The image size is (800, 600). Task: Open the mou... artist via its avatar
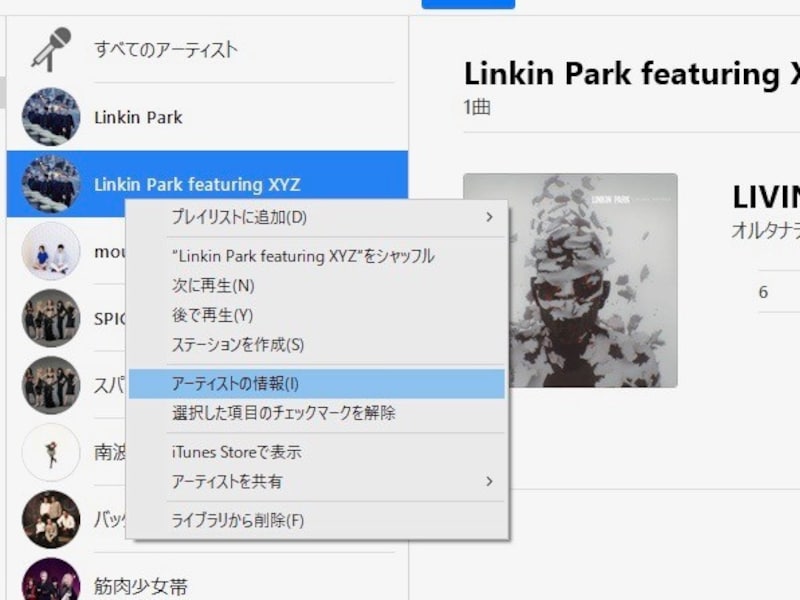point(51,251)
